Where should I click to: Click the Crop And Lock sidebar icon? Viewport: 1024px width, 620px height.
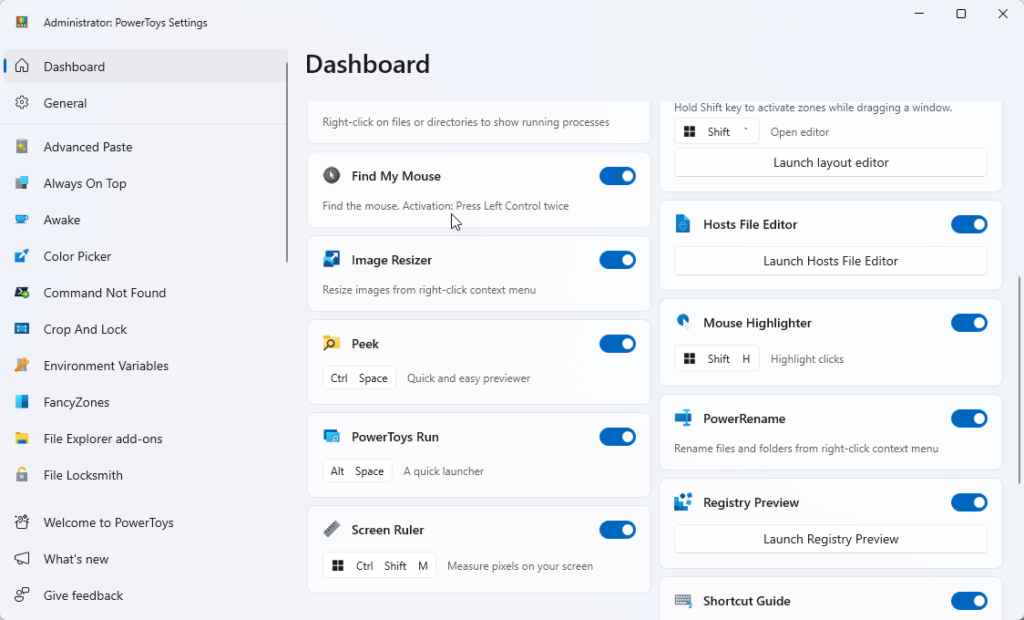click(22, 329)
